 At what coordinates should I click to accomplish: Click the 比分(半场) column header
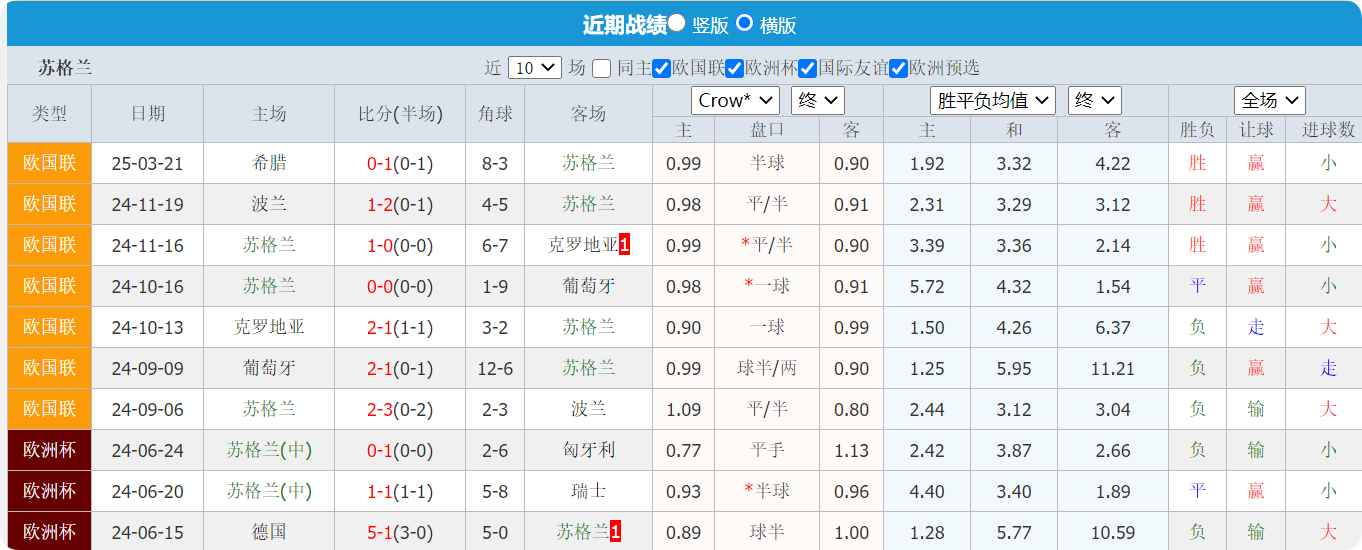pos(400,114)
